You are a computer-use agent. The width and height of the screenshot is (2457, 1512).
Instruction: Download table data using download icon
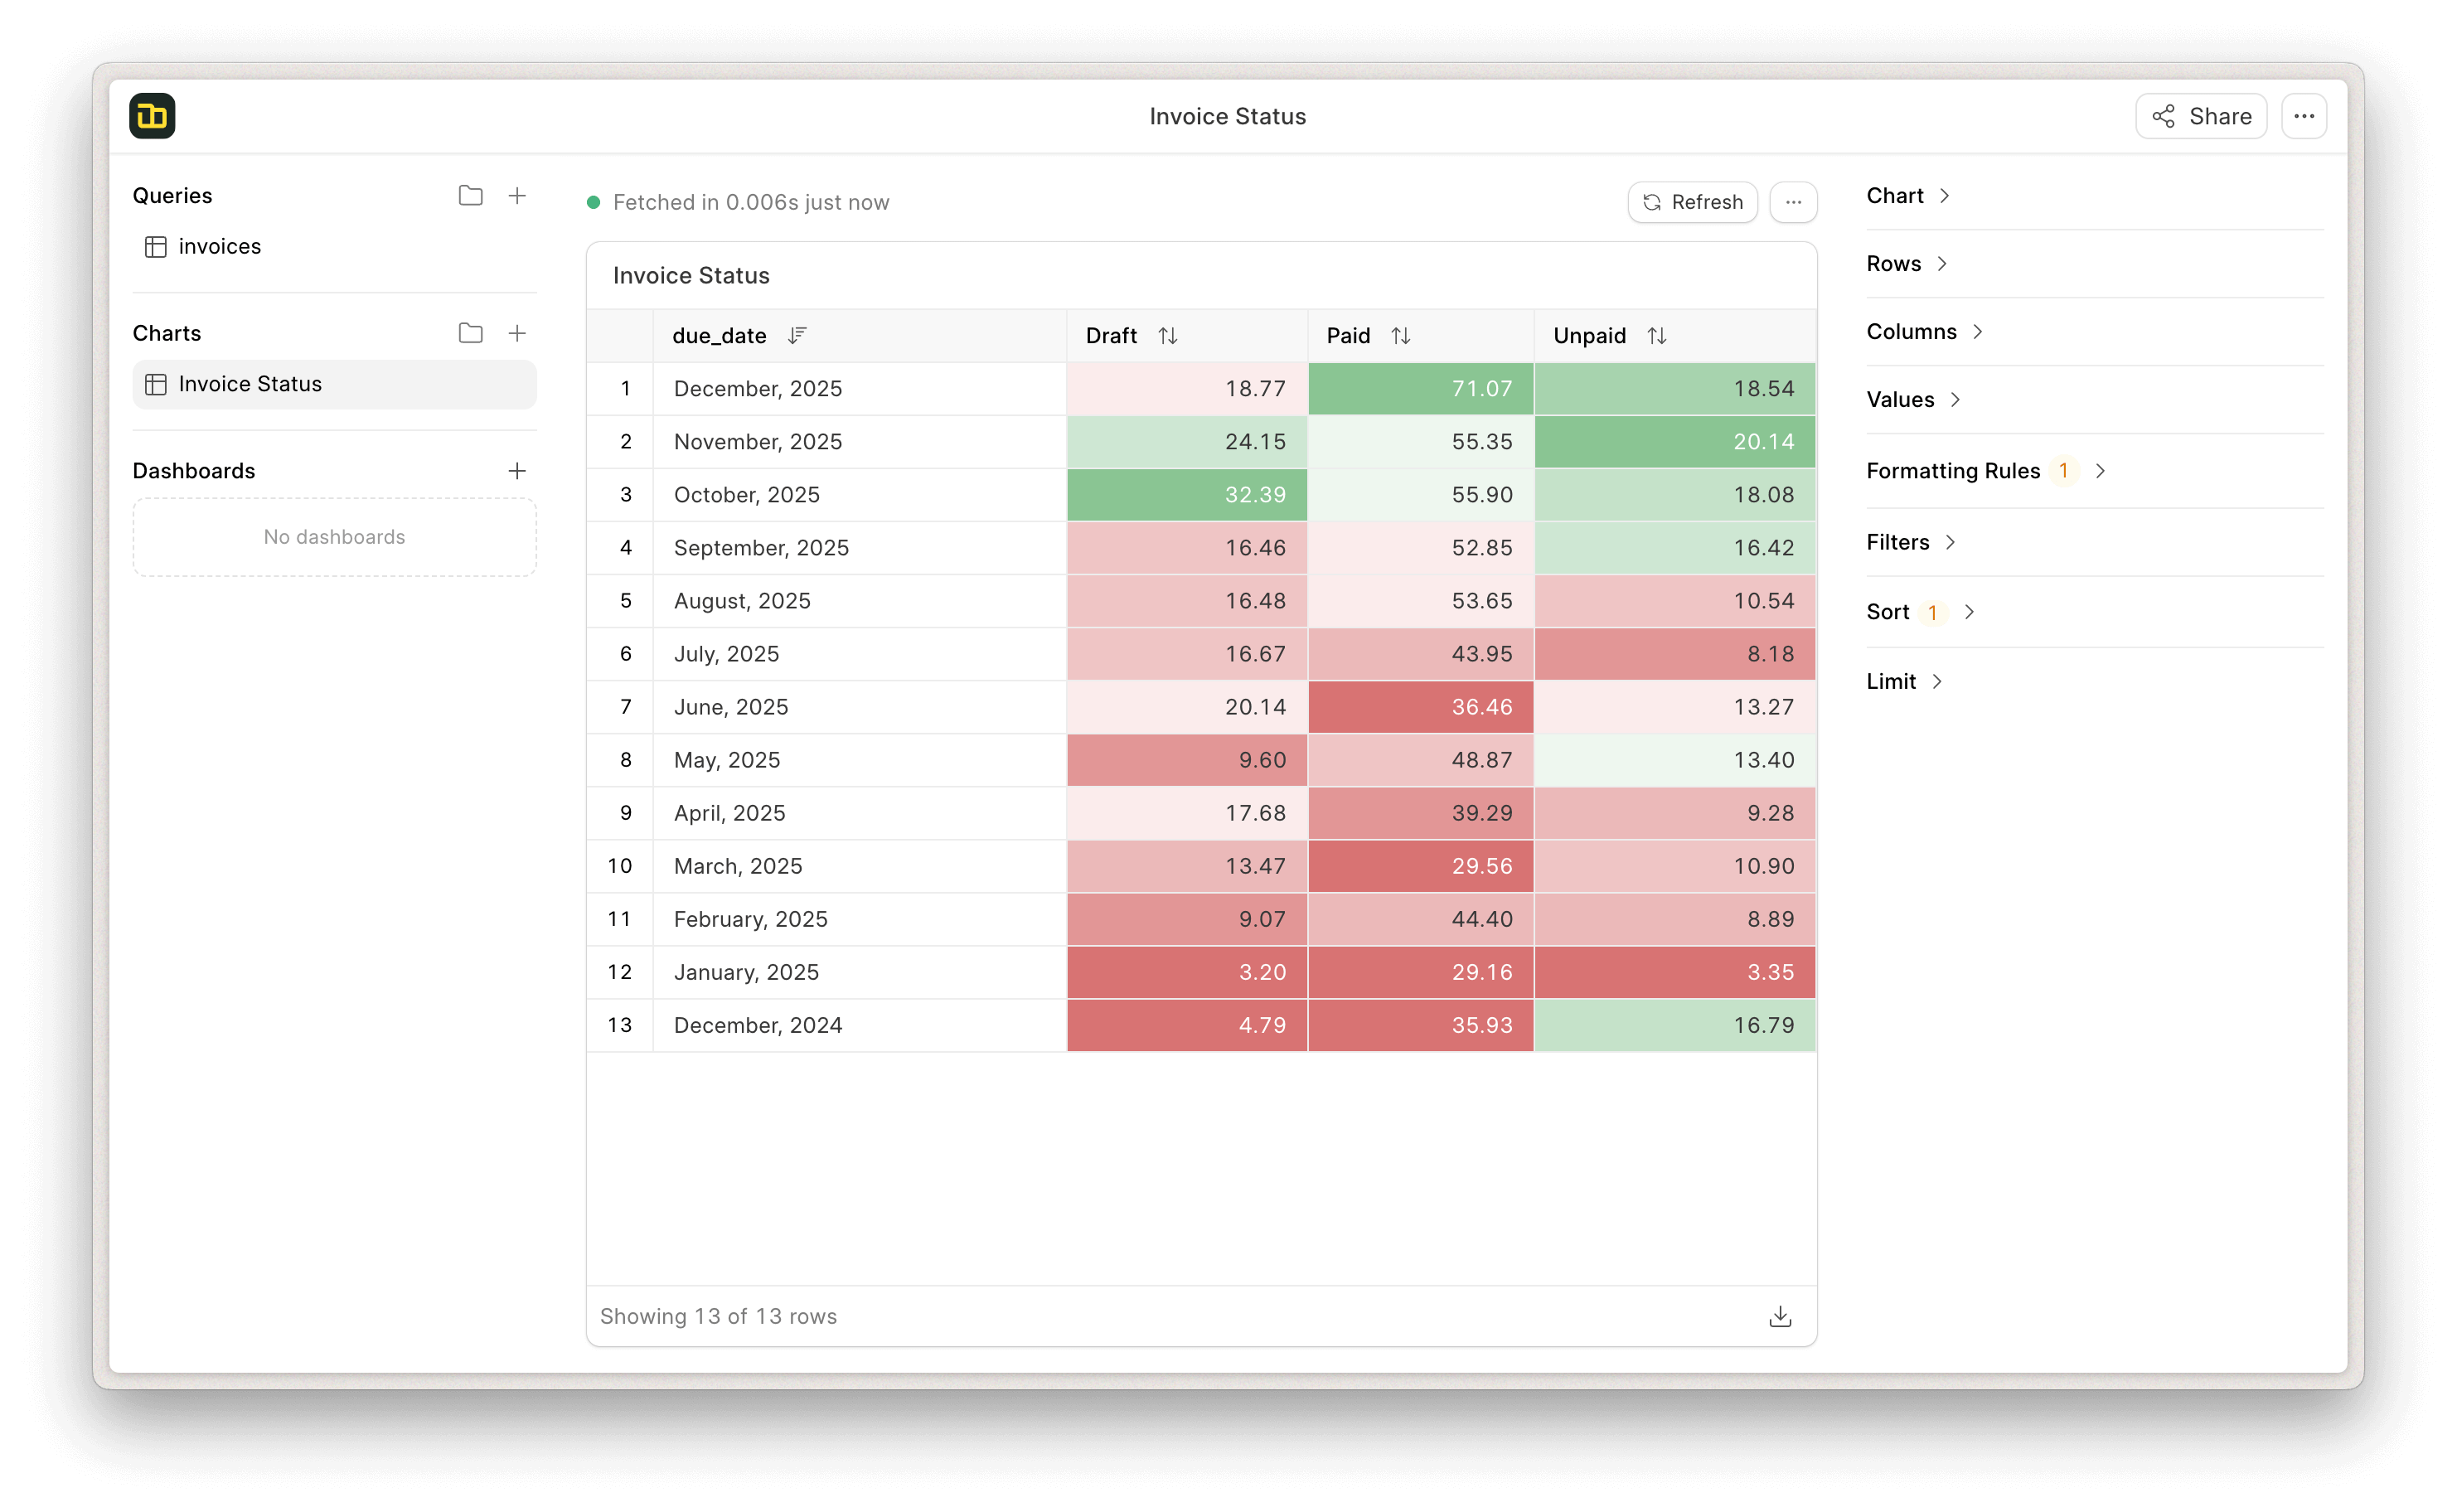point(1780,1317)
